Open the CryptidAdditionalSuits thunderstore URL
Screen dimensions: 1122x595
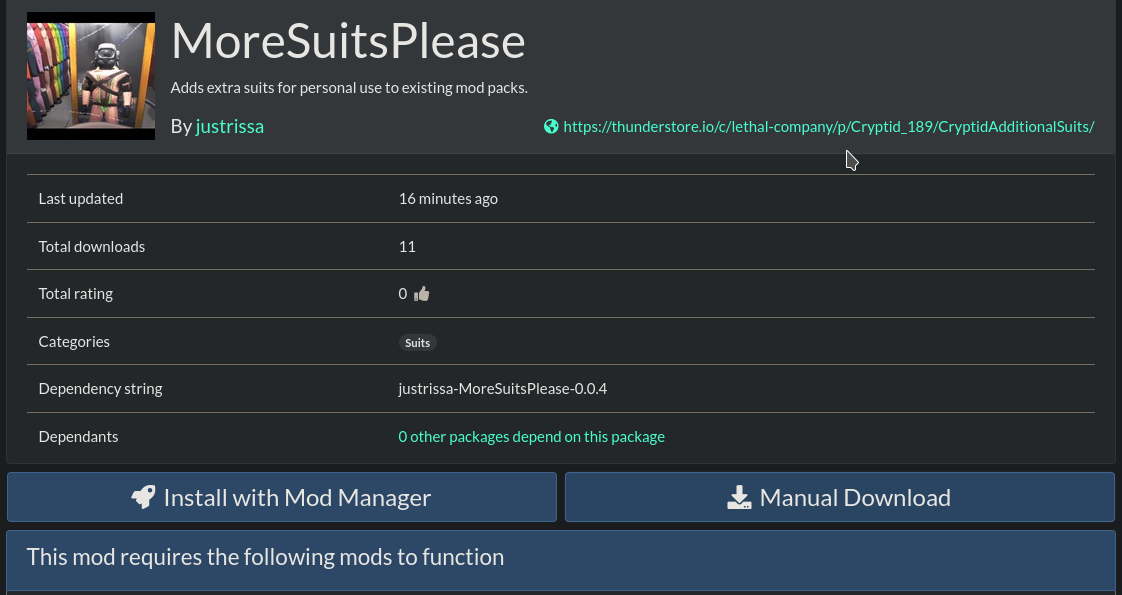tap(828, 126)
